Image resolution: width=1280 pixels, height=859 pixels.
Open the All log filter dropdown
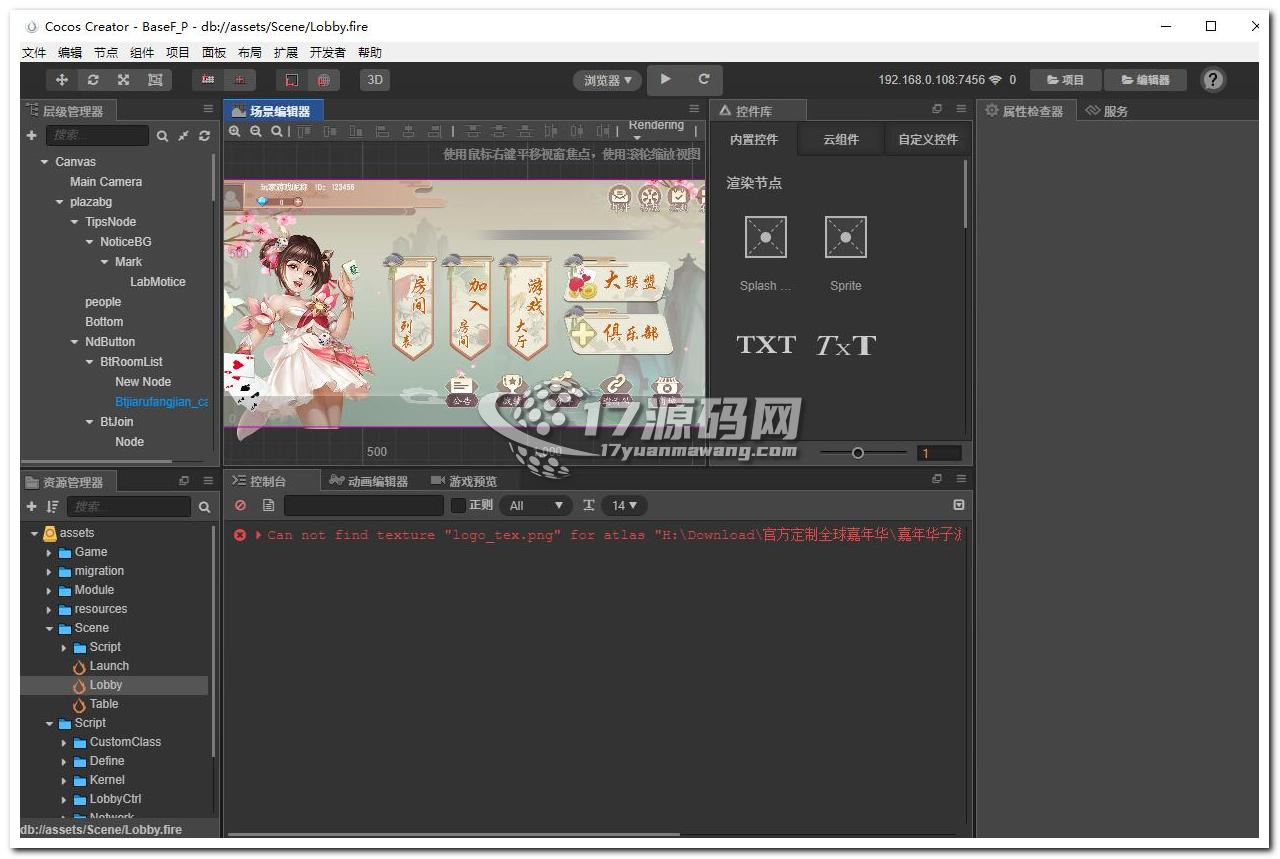536,506
